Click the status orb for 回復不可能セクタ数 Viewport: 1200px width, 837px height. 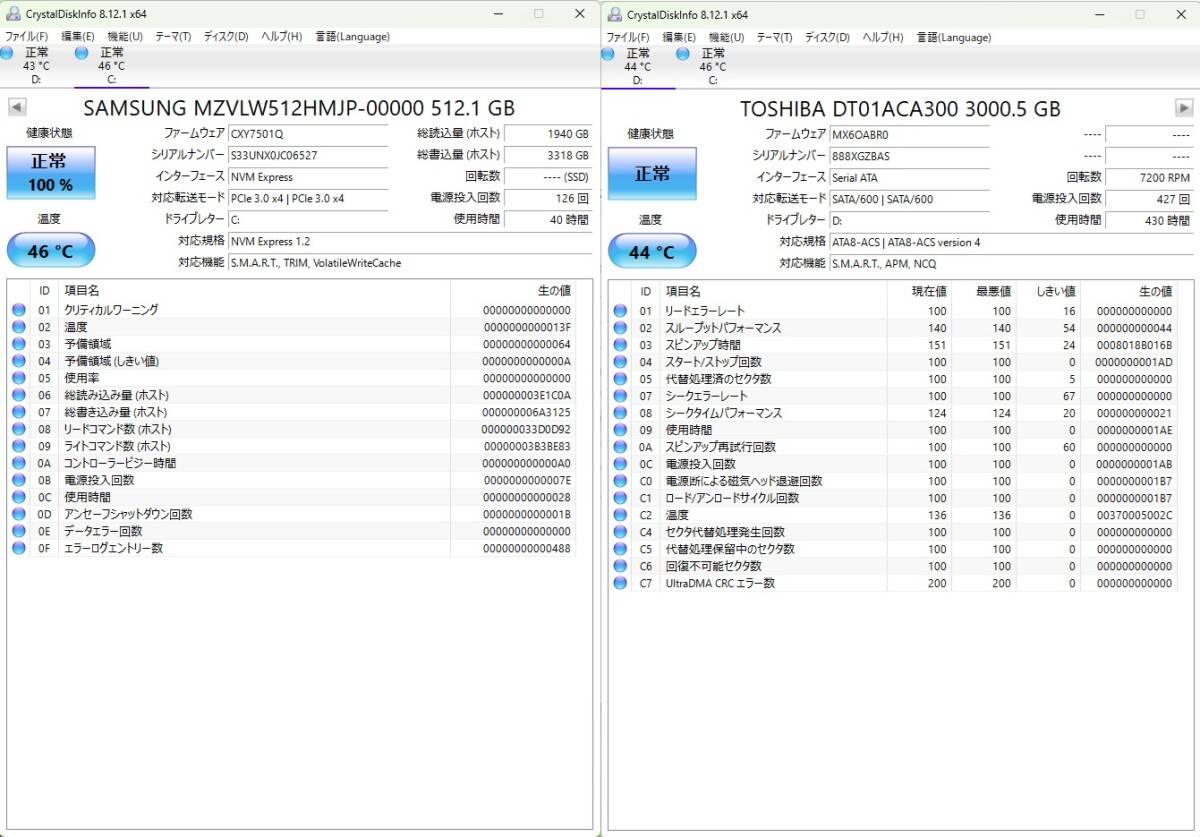[x=620, y=566]
